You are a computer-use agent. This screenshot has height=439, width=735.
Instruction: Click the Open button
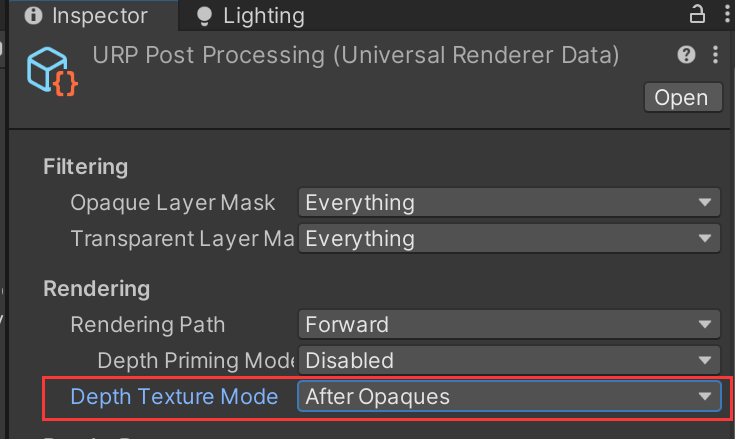pos(683,97)
